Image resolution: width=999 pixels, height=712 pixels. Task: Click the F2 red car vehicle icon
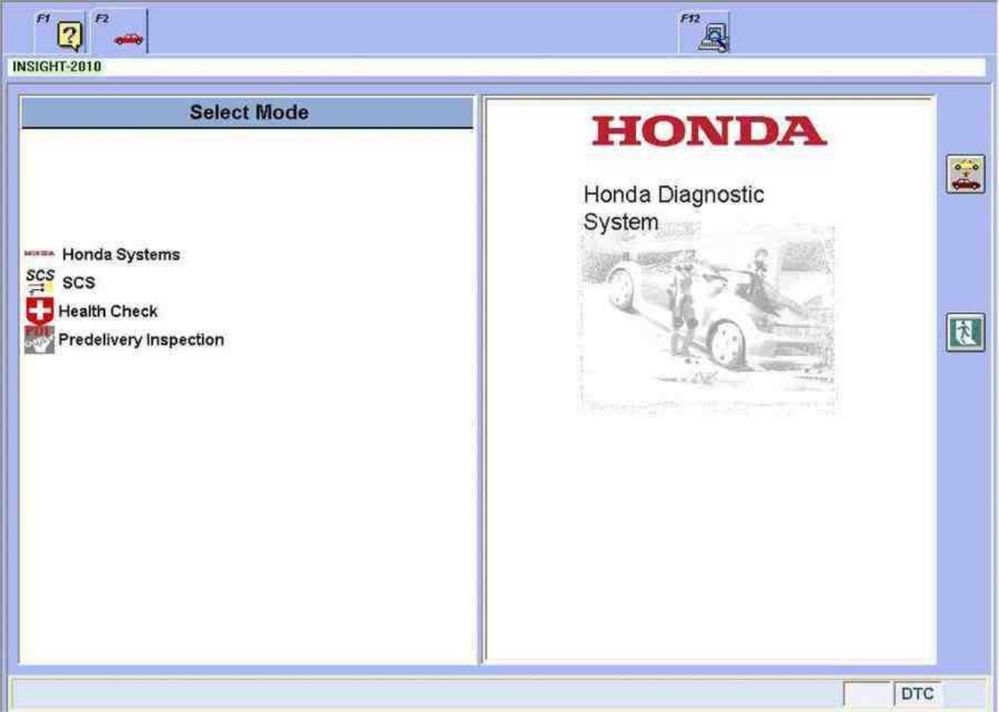tap(128, 39)
